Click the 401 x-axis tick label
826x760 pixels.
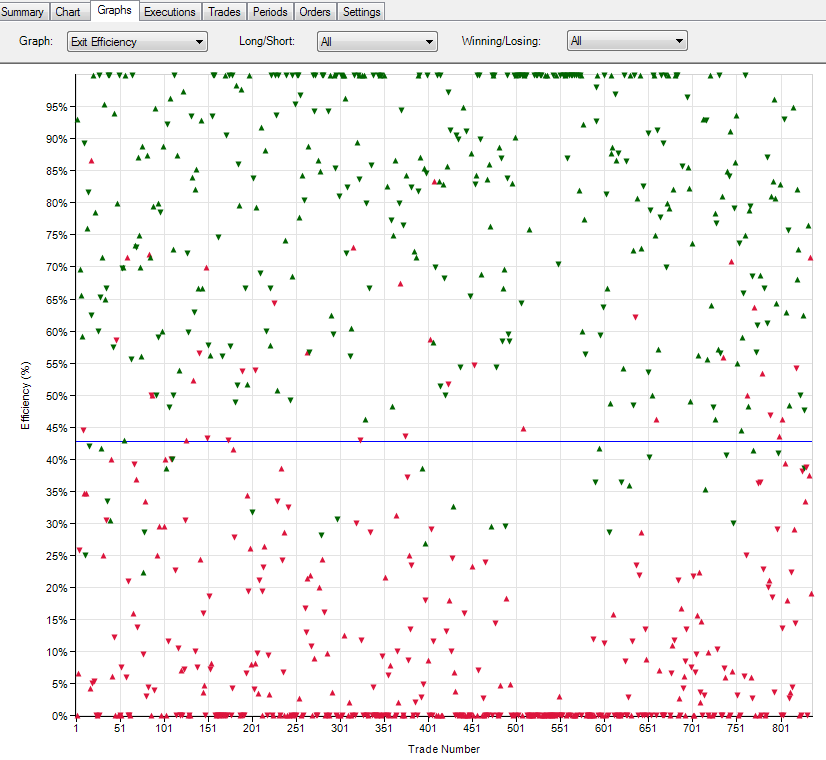point(428,728)
